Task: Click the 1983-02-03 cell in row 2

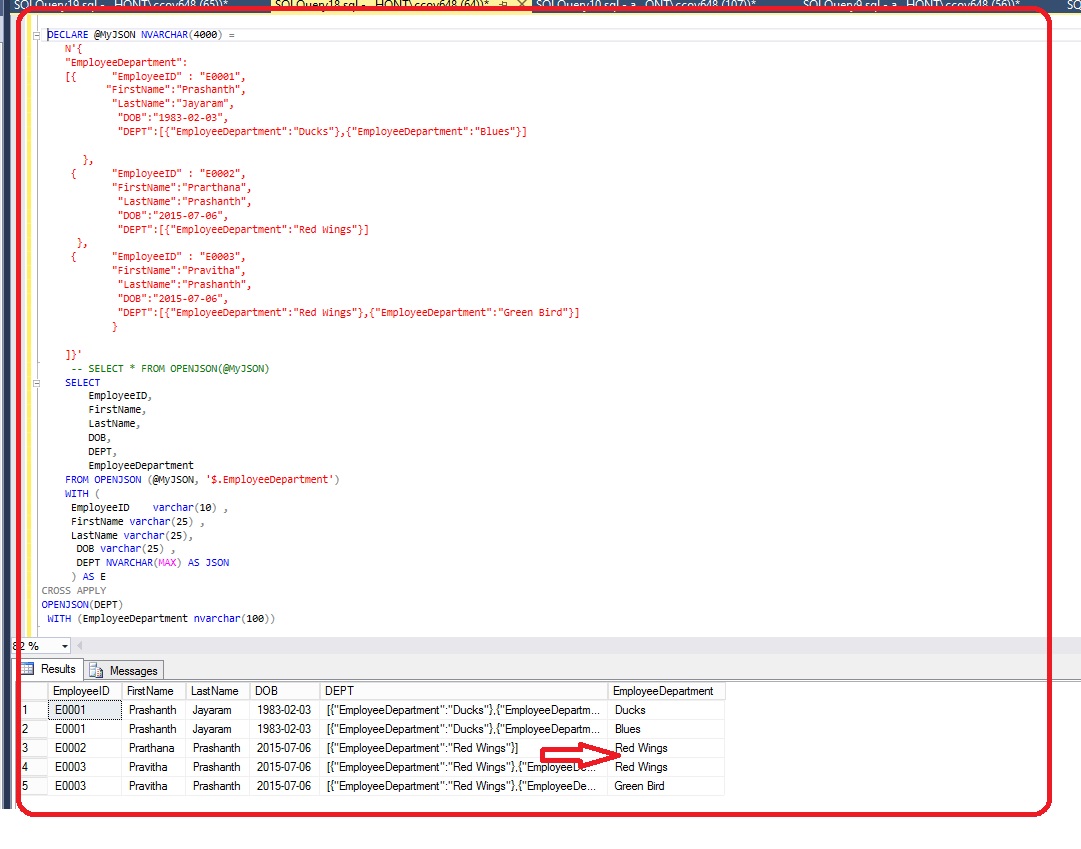Action: (284, 729)
